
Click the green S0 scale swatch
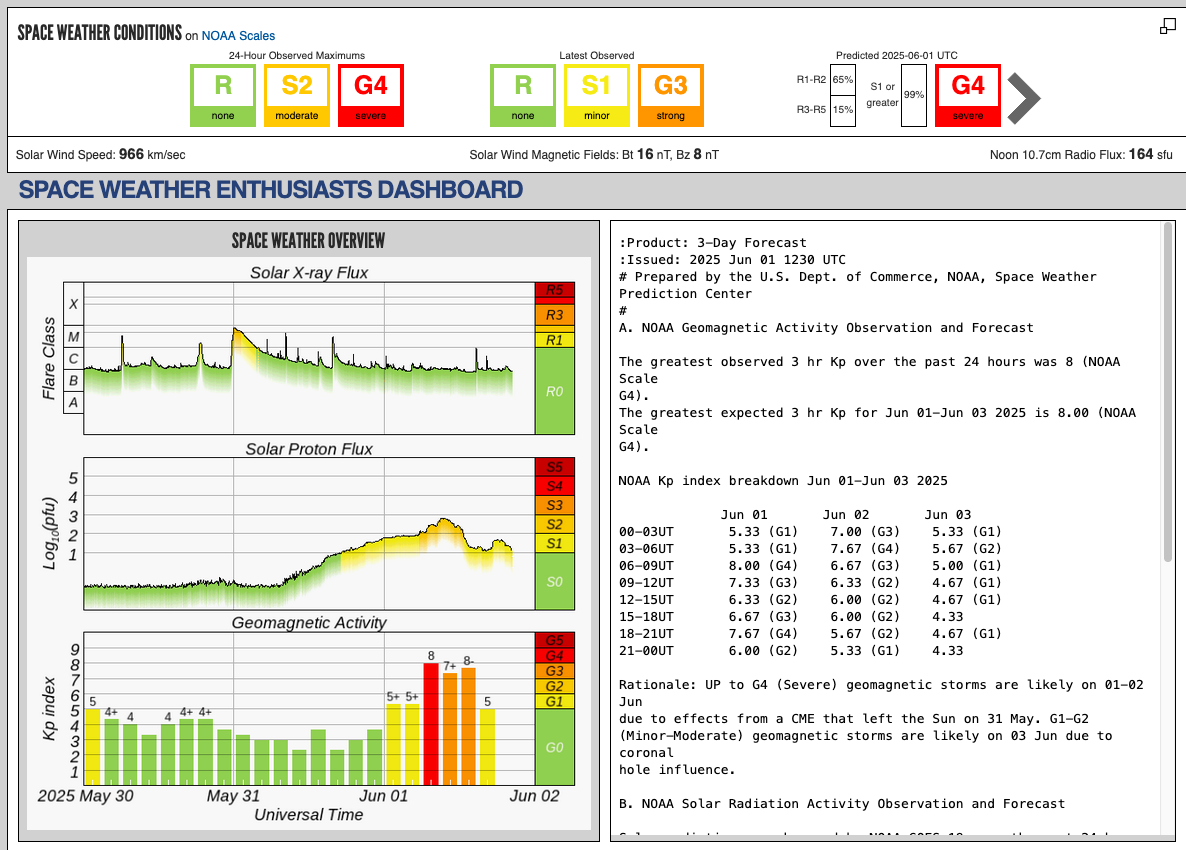[554, 581]
